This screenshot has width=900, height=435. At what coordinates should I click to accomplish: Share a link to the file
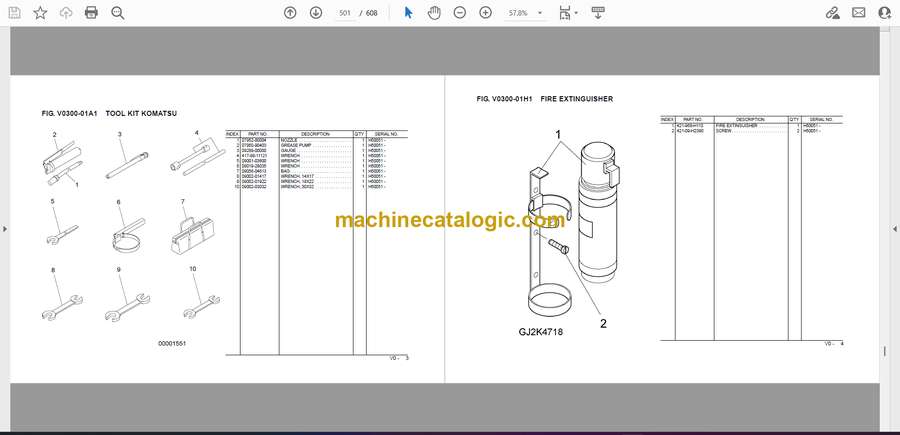(x=832, y=13)
